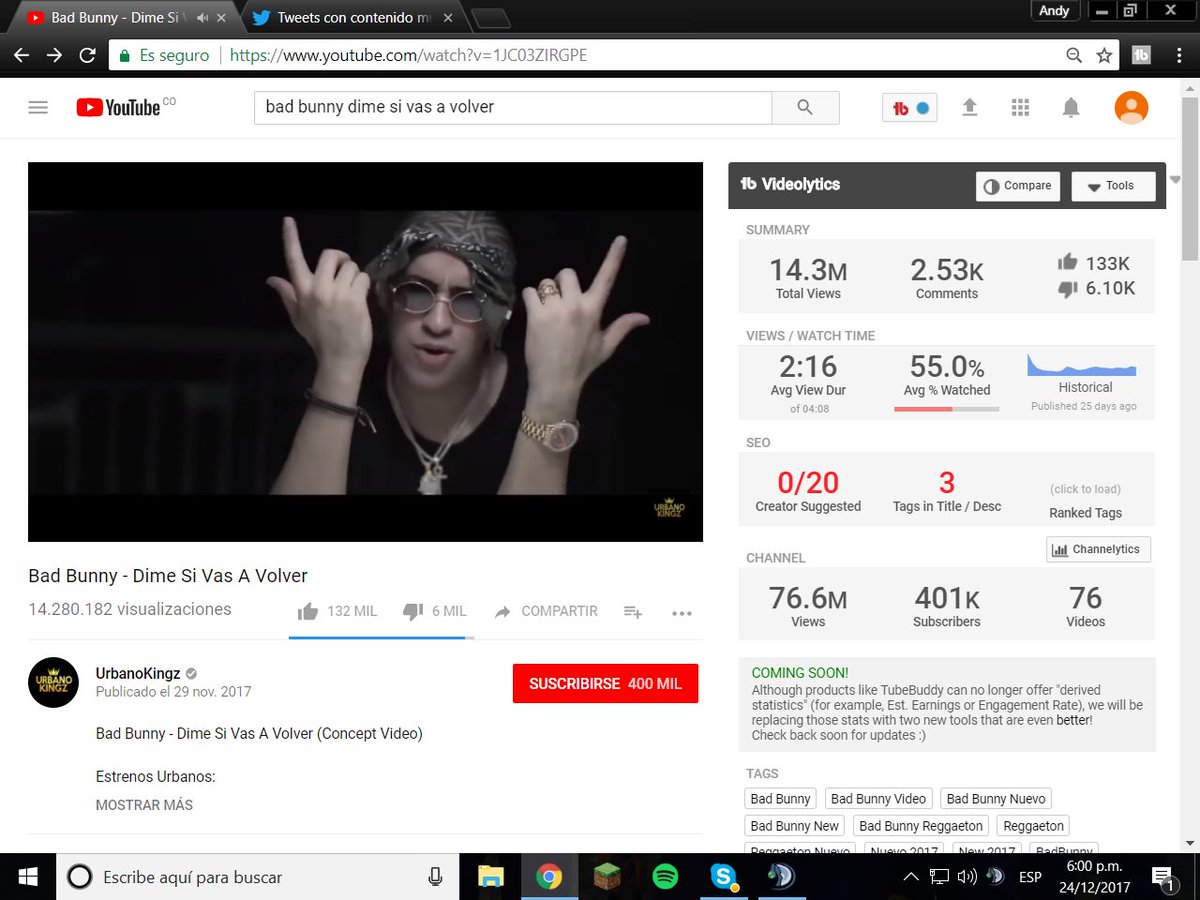Viewport: 1200px width, 900px height.
Task: Open the YouTube apps grid icon
Action: [x=1020, y=107]
